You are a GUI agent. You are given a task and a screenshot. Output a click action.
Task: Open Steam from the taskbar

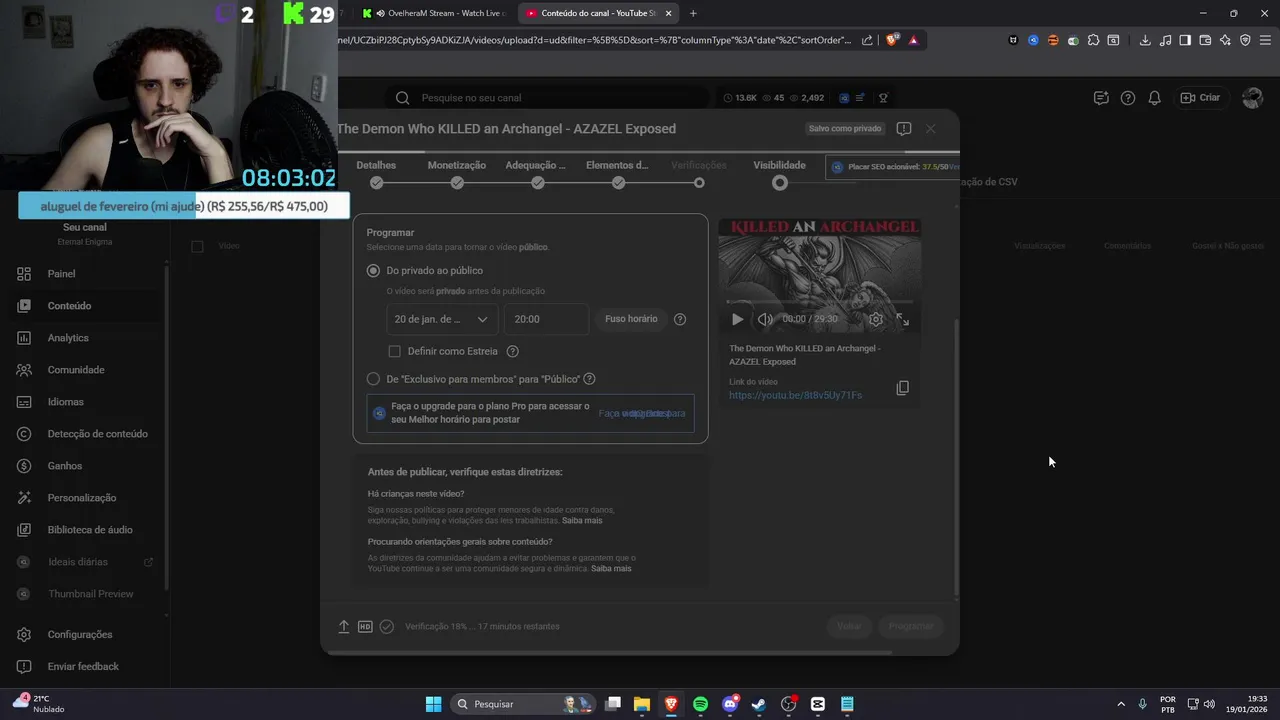759,704
